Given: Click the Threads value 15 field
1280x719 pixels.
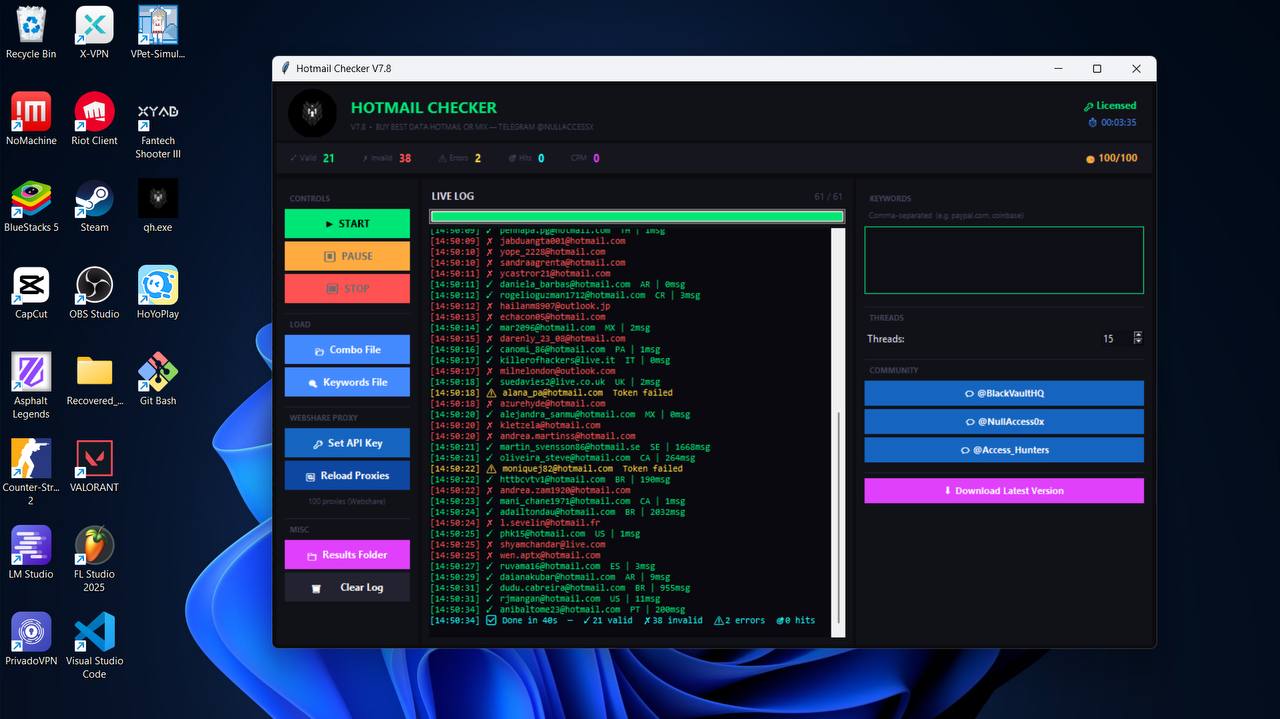Looking at the screenshot, I should click(1108, 339).
